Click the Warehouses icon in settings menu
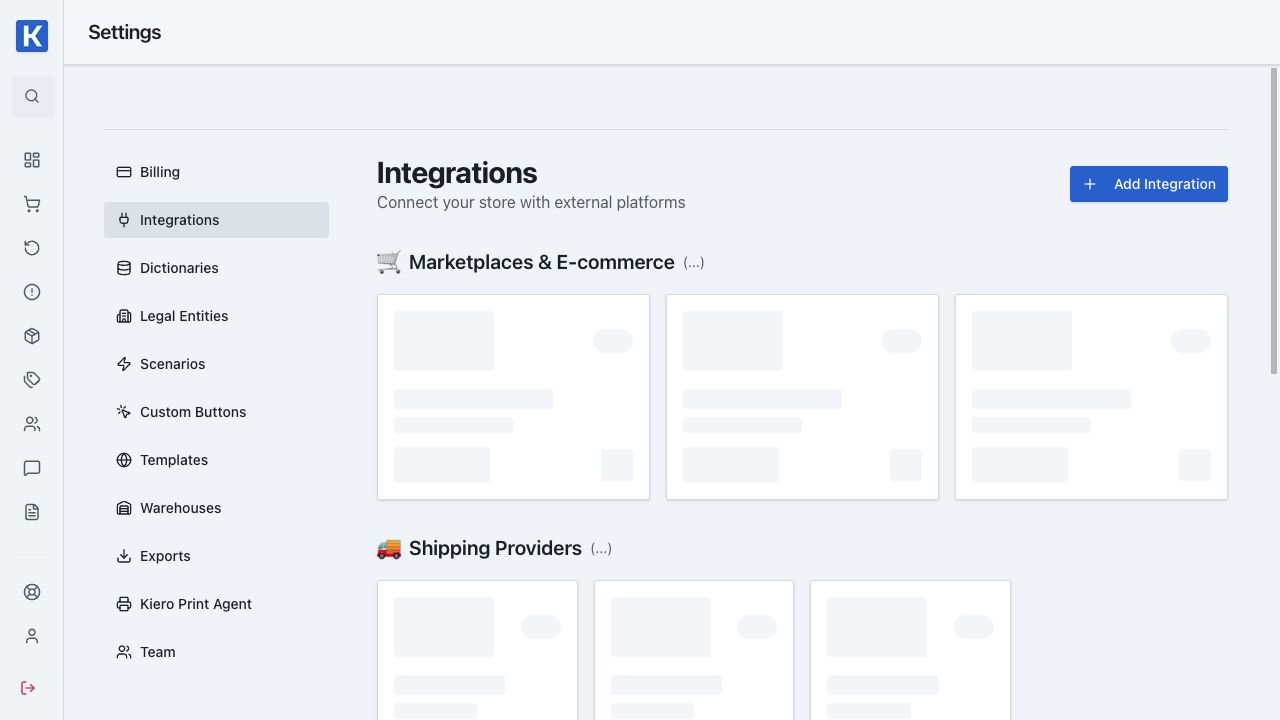 coord(124,508)
